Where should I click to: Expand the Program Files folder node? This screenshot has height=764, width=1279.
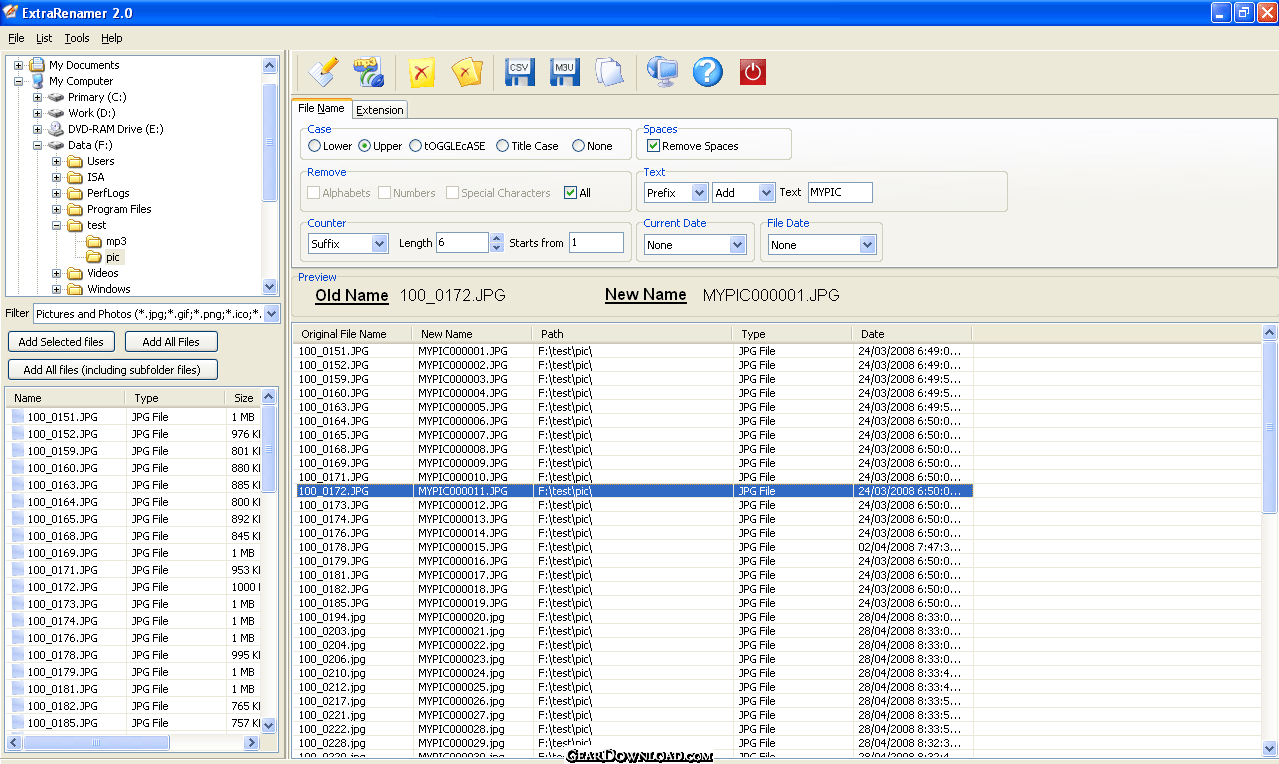pos(57,209)
